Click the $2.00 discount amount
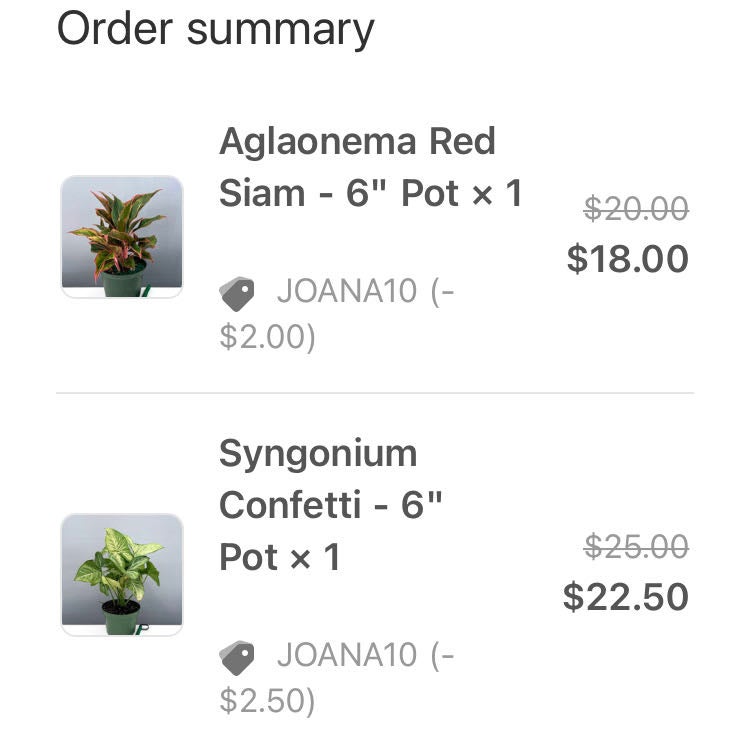The width and height of the screenshot is (750, 732). pyautogui.click(x=267, y=337)
